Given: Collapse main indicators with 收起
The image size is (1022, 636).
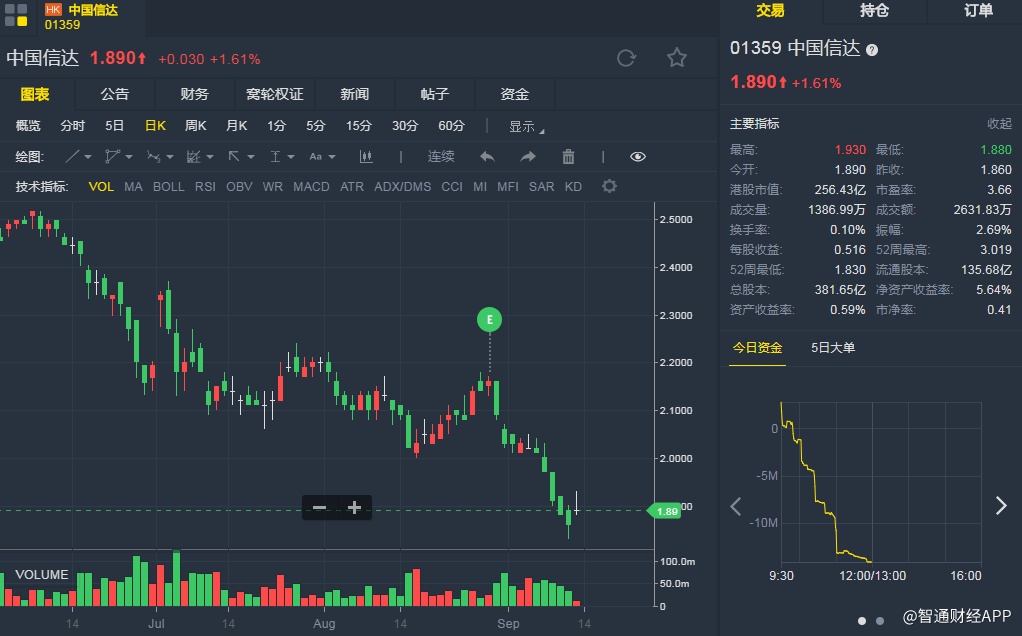Looking at the screenshot, I should point(999,124).
